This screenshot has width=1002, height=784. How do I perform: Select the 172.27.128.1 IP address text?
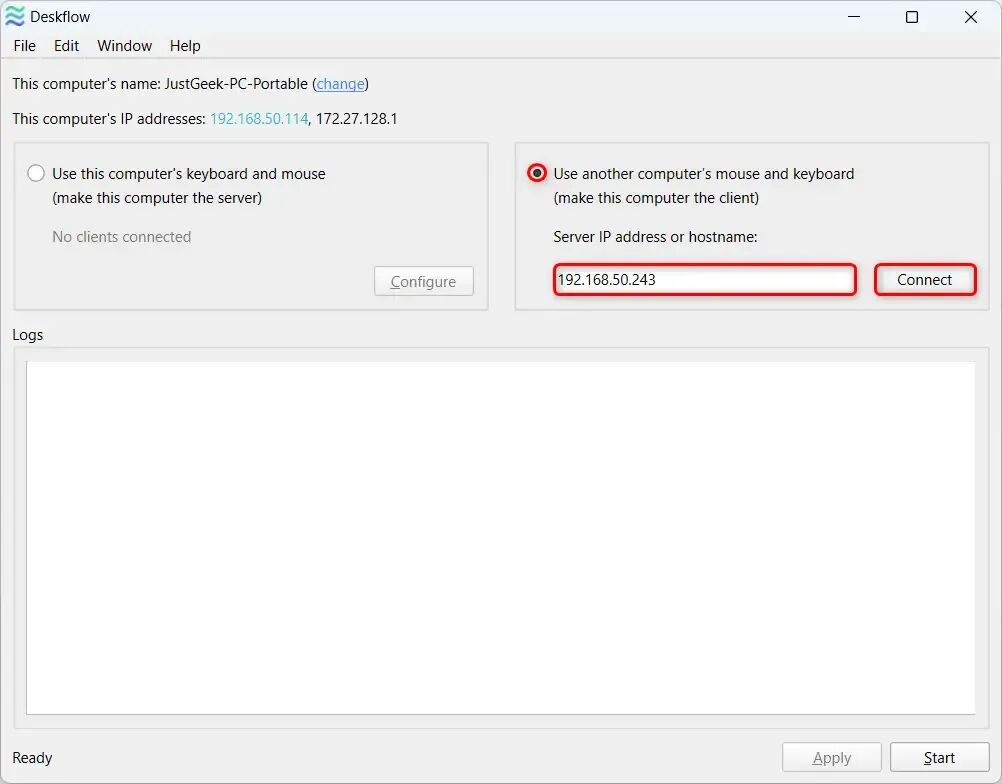(357, 119)
